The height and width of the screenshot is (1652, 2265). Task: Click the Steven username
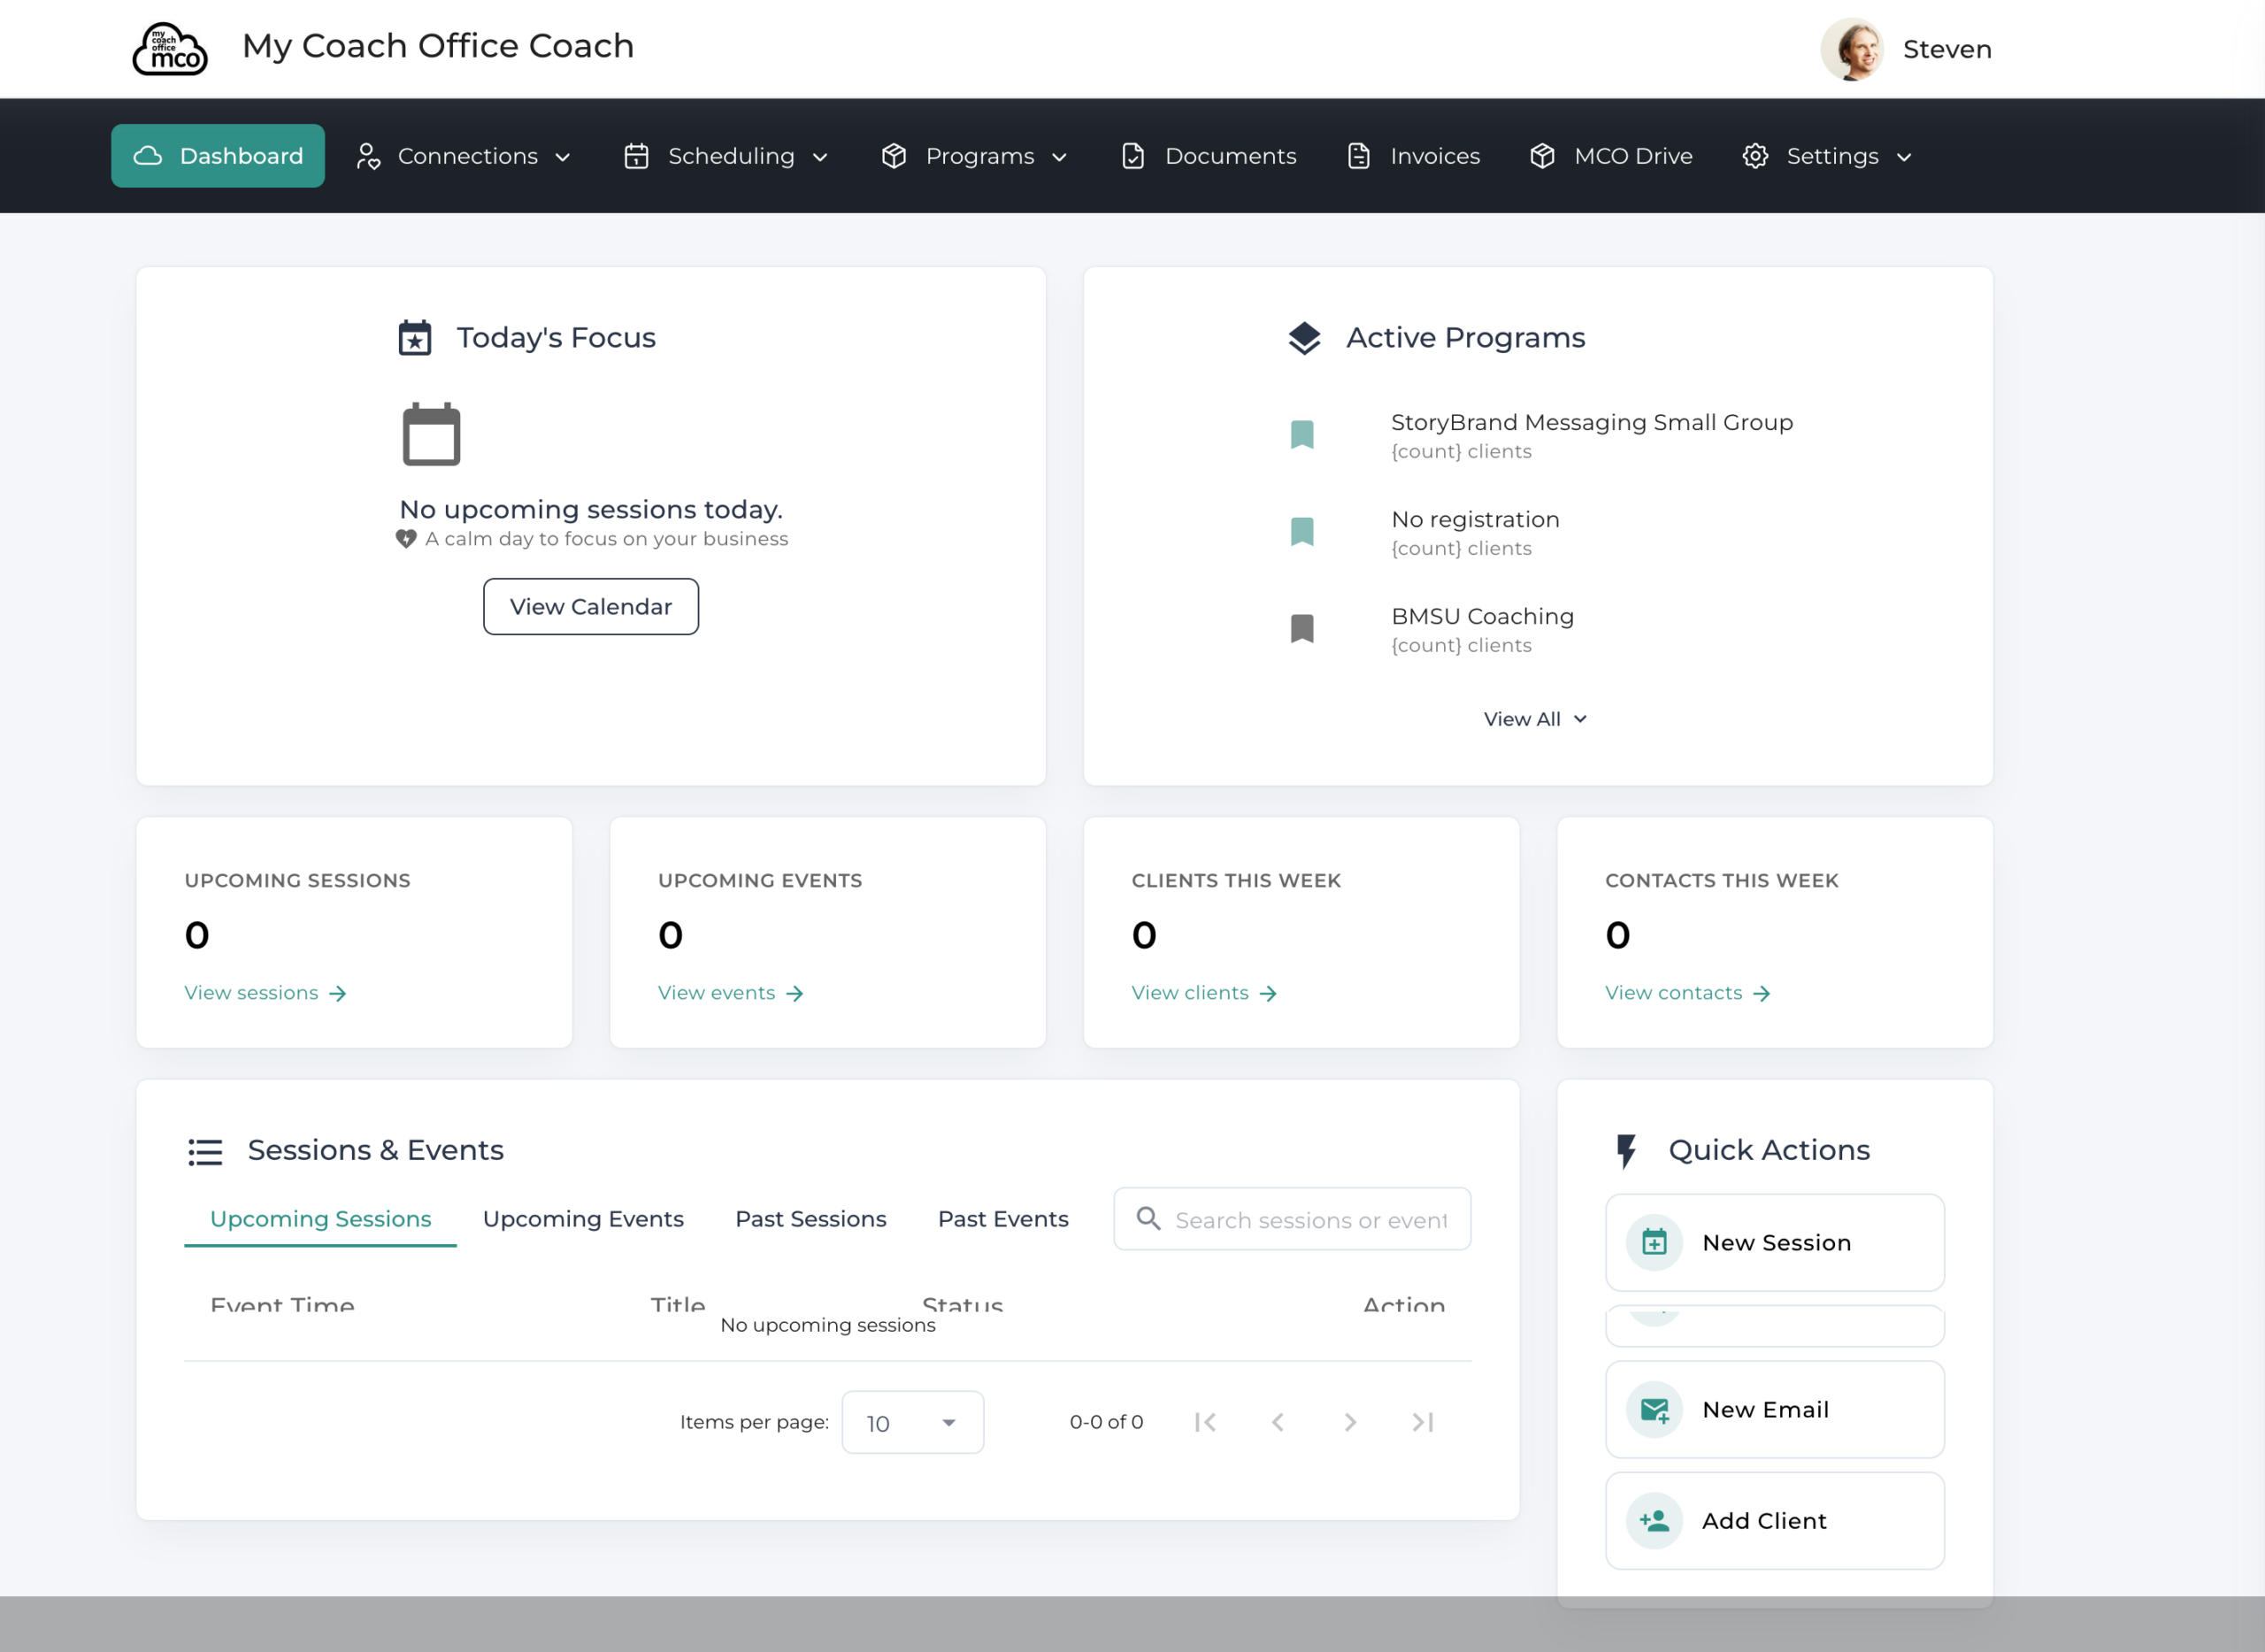coord(1946,49)
